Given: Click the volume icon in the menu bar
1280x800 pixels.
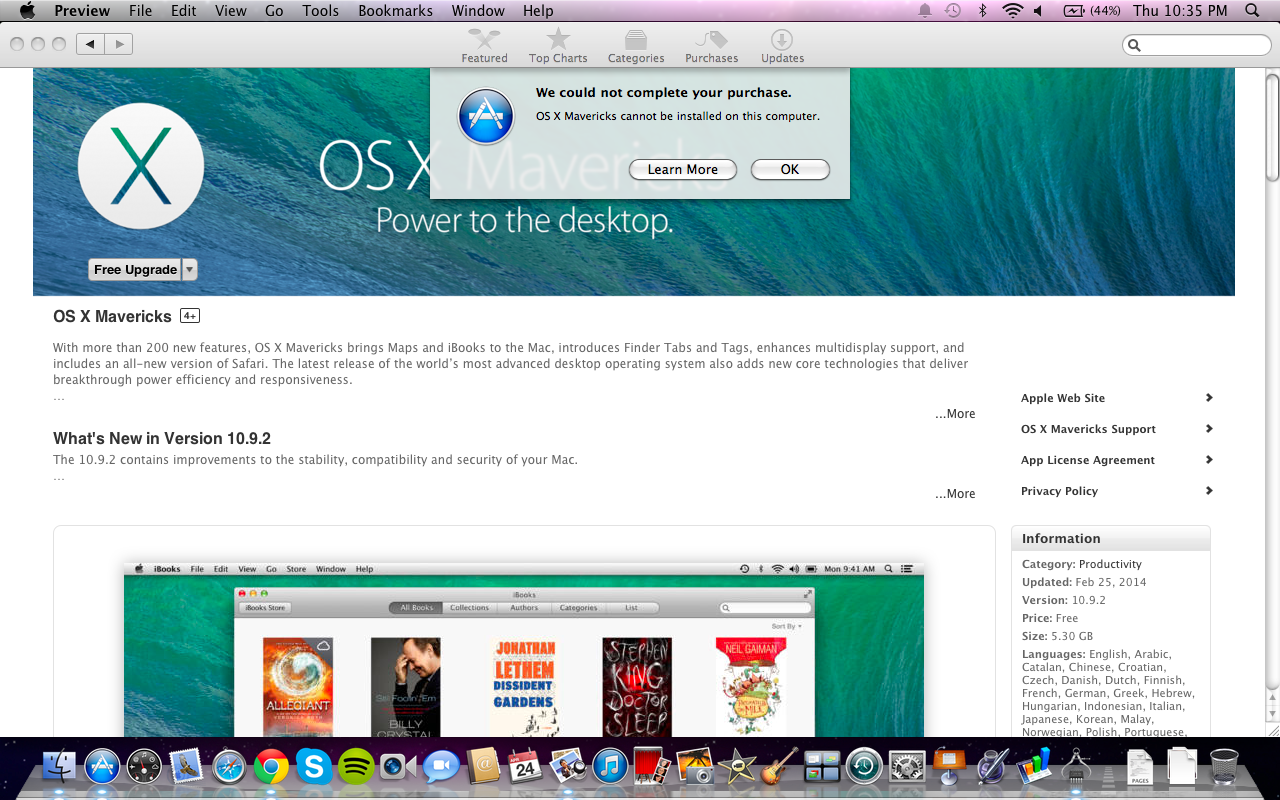Looking at the screenshot, I should coord(1039,11).
